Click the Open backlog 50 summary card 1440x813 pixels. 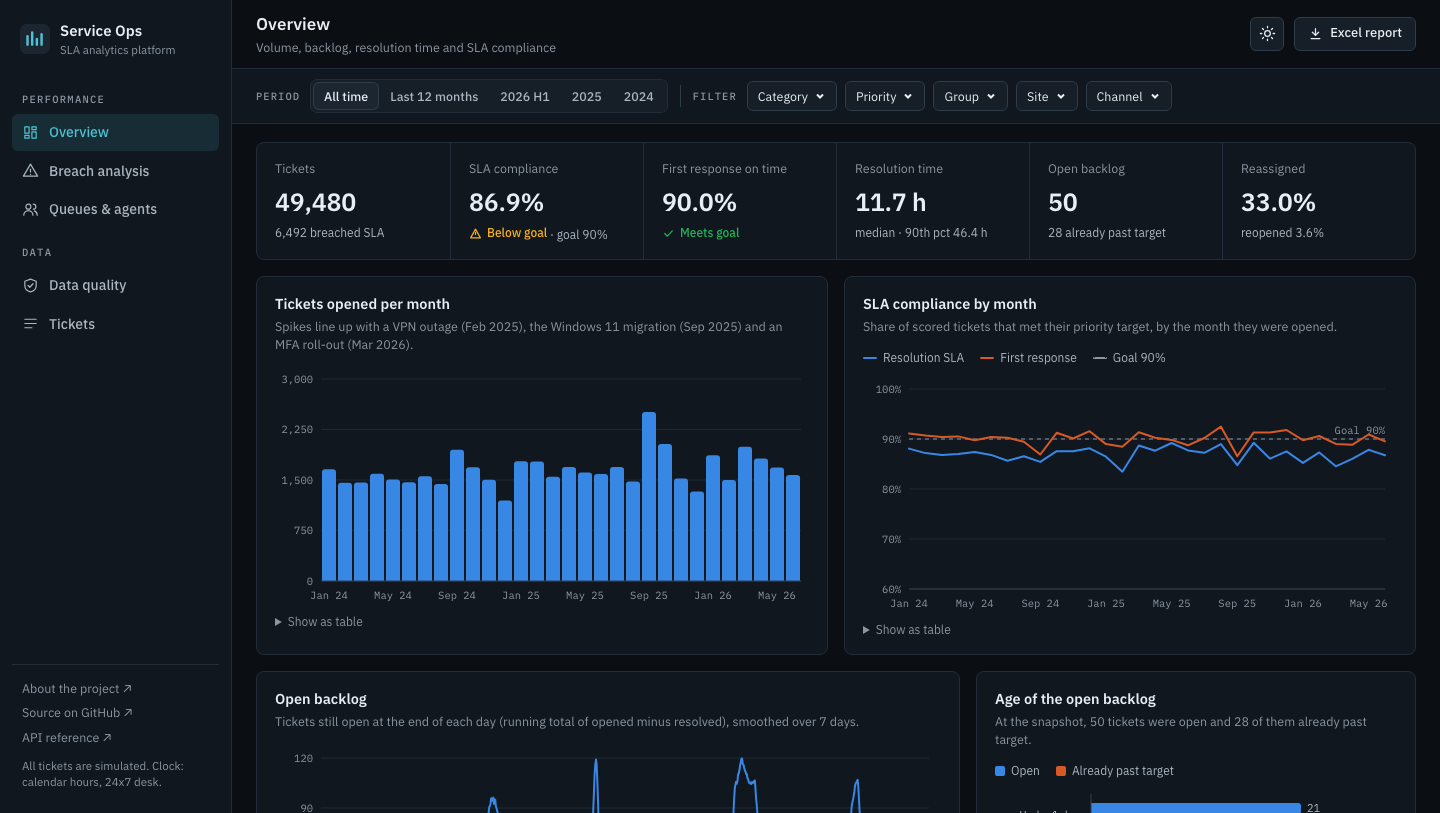pyautogui.click(x=1126, y=201)
